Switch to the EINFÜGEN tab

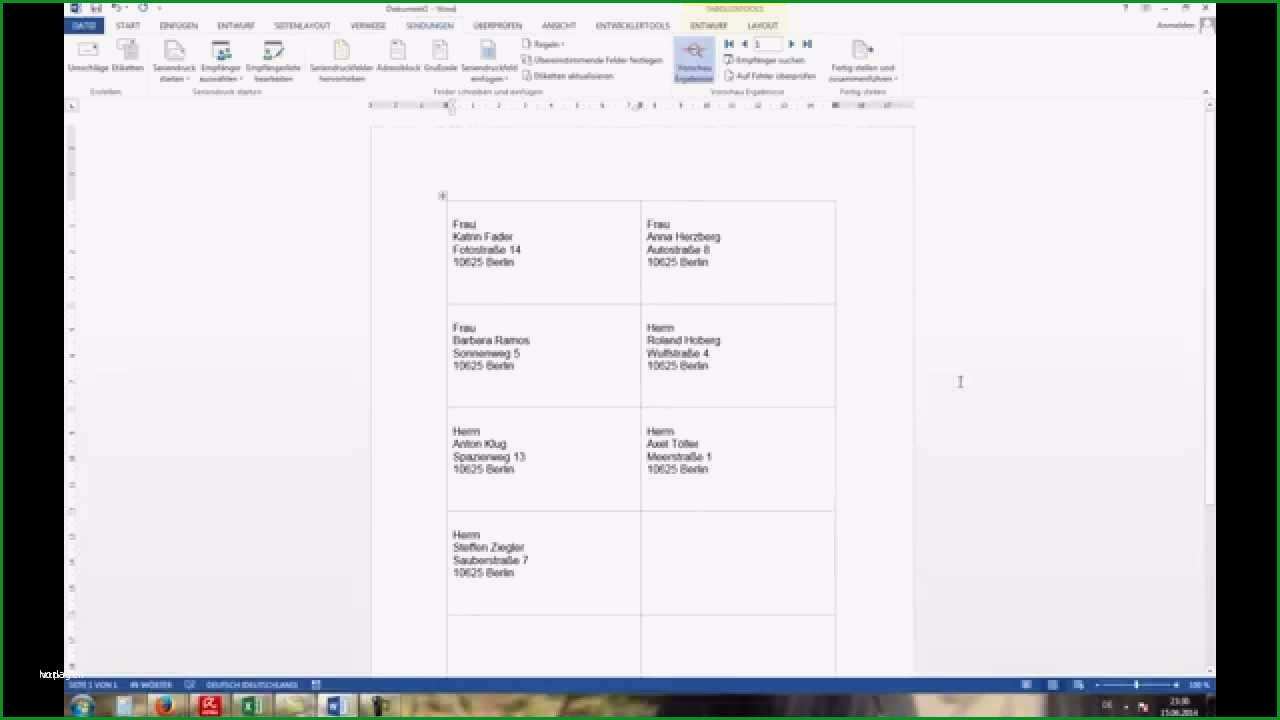[179, 25]
